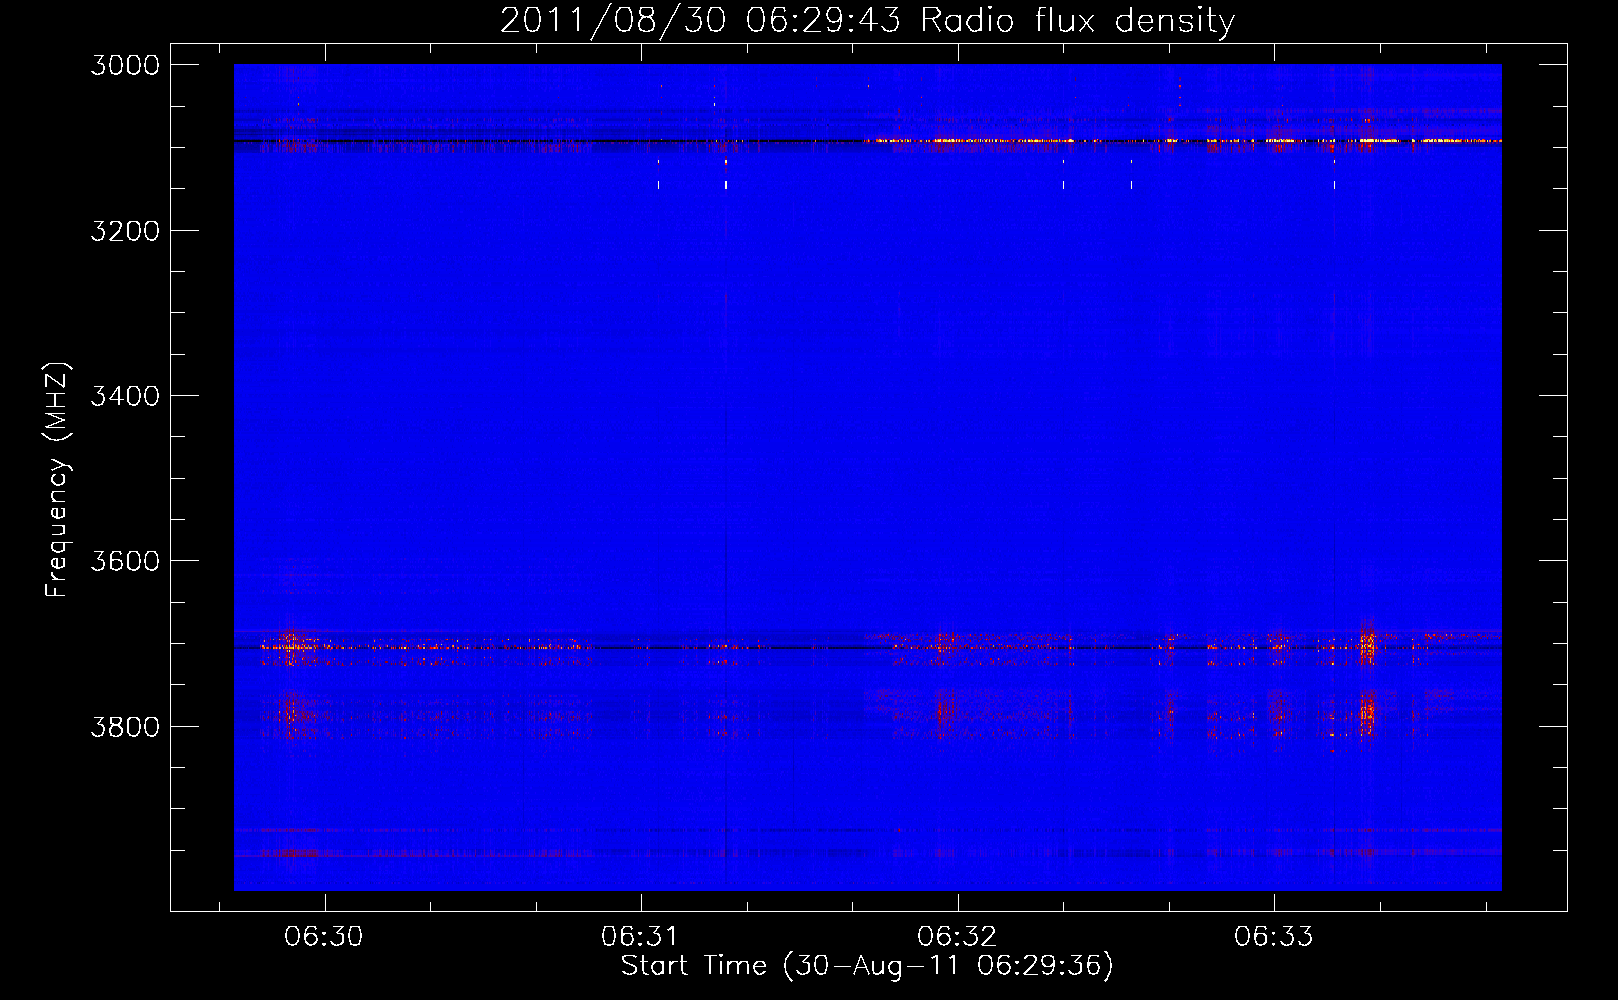Click the "Start Time (30-Aug-11 06:29:36)" axis label
The height and width of the screenshot is (1000, 1618).
click(867, 966)
